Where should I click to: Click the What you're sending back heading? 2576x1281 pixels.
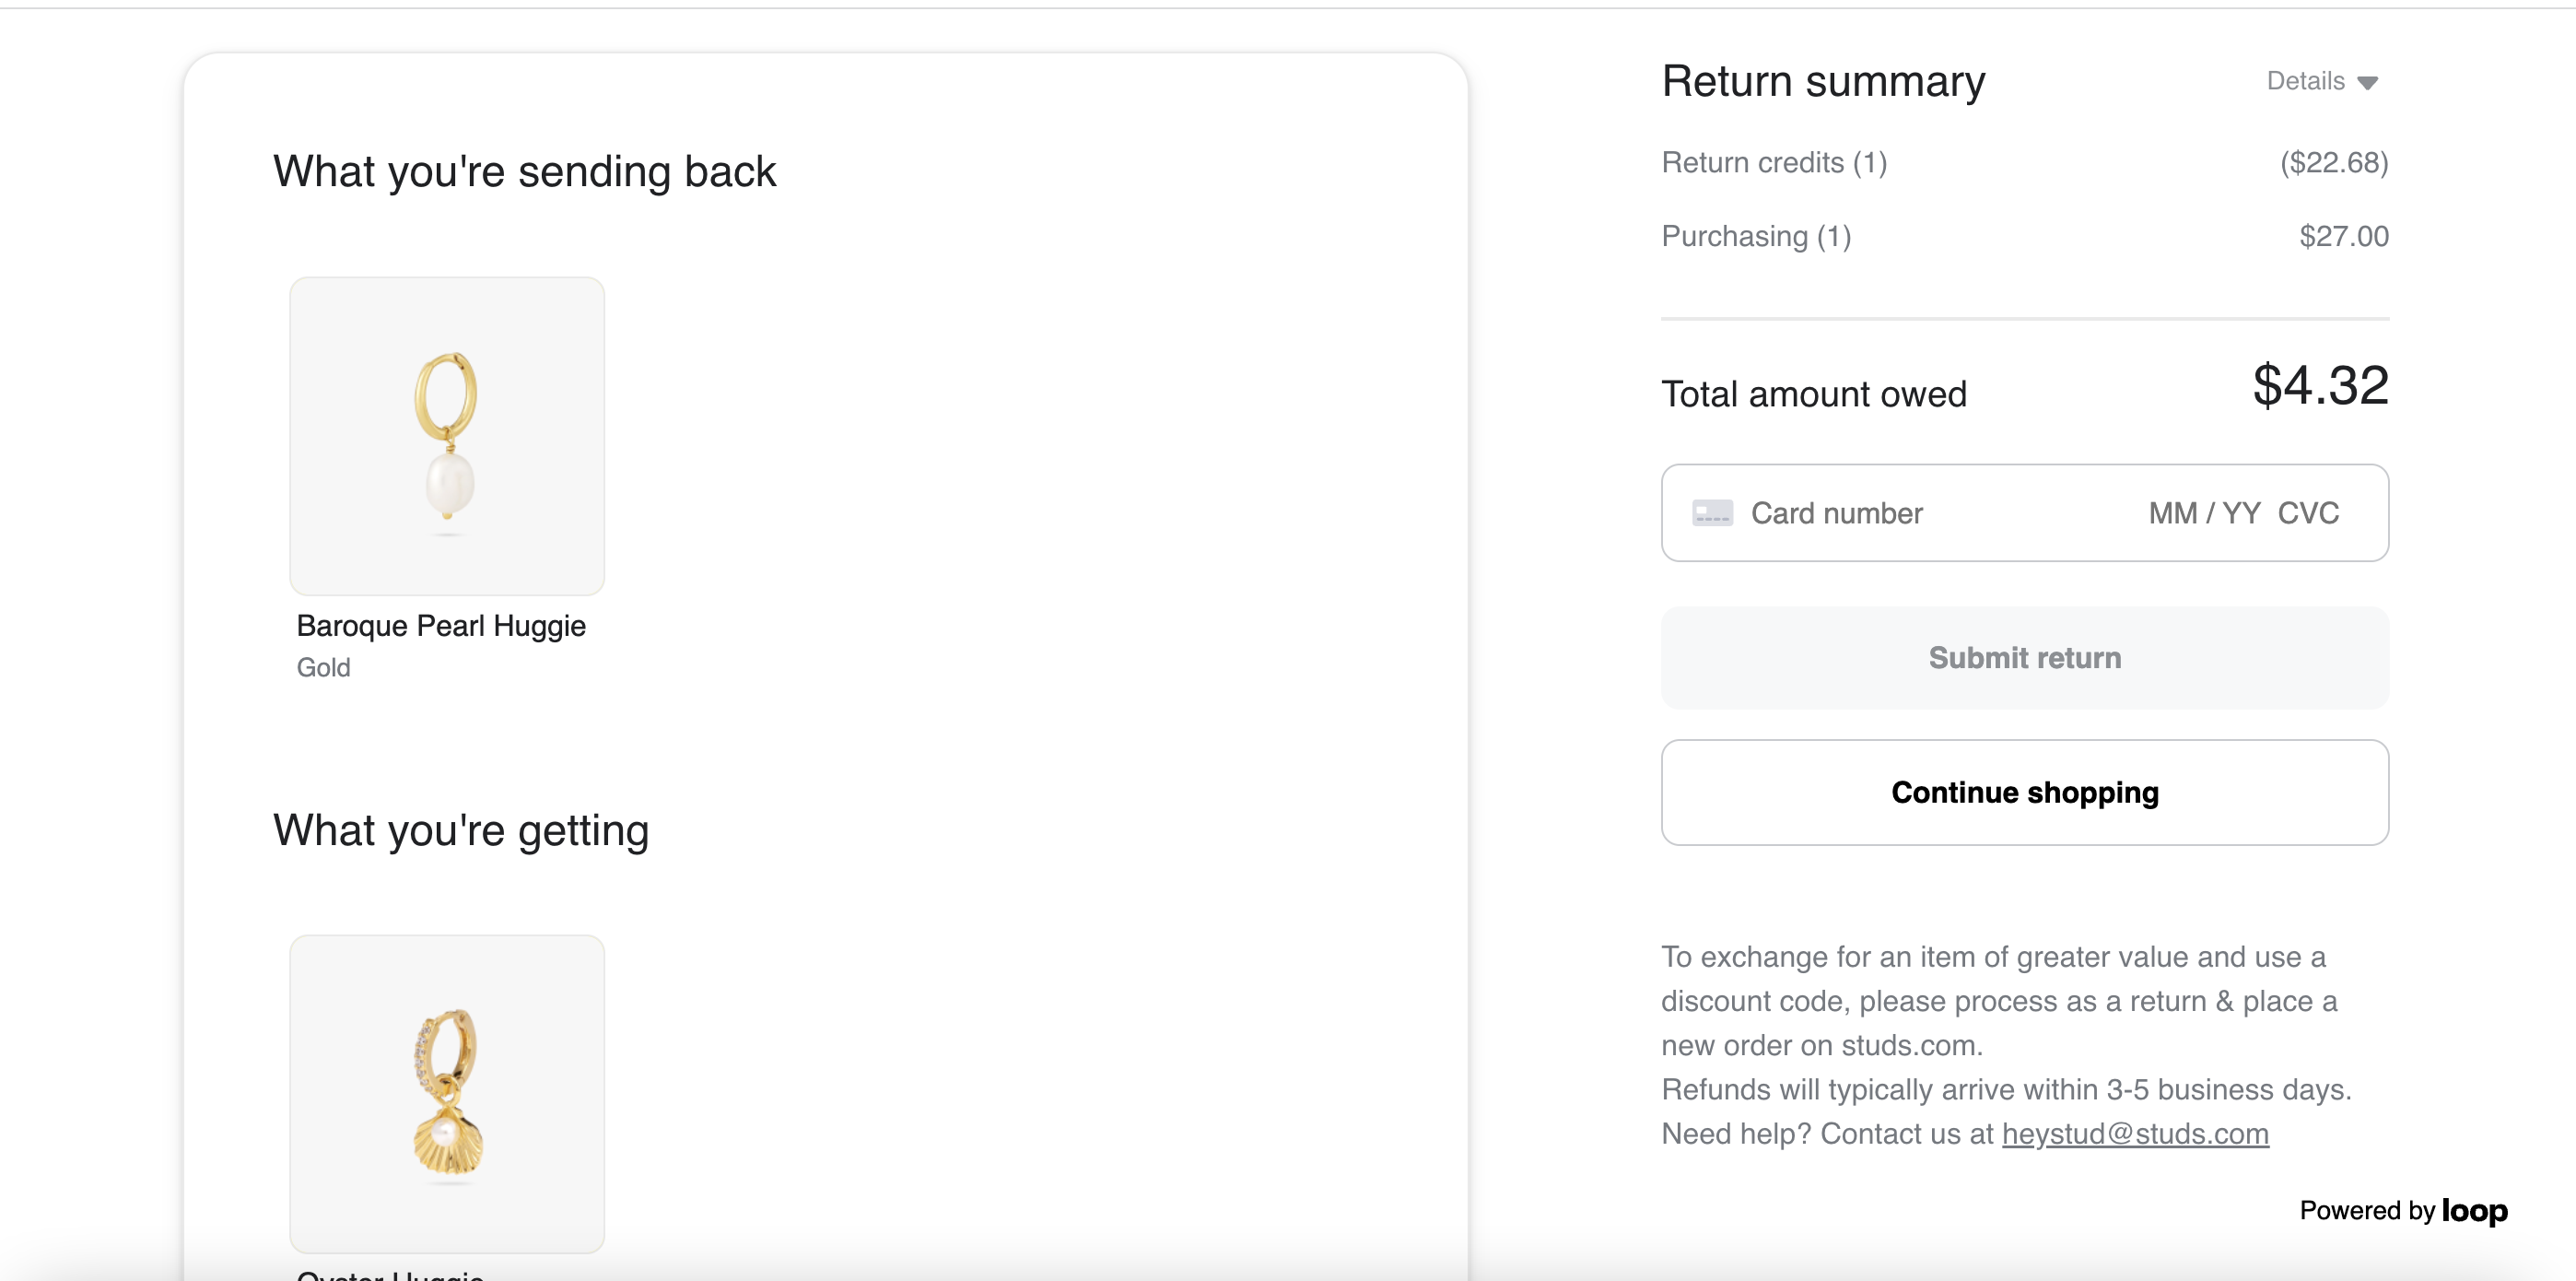pos(525,171)
